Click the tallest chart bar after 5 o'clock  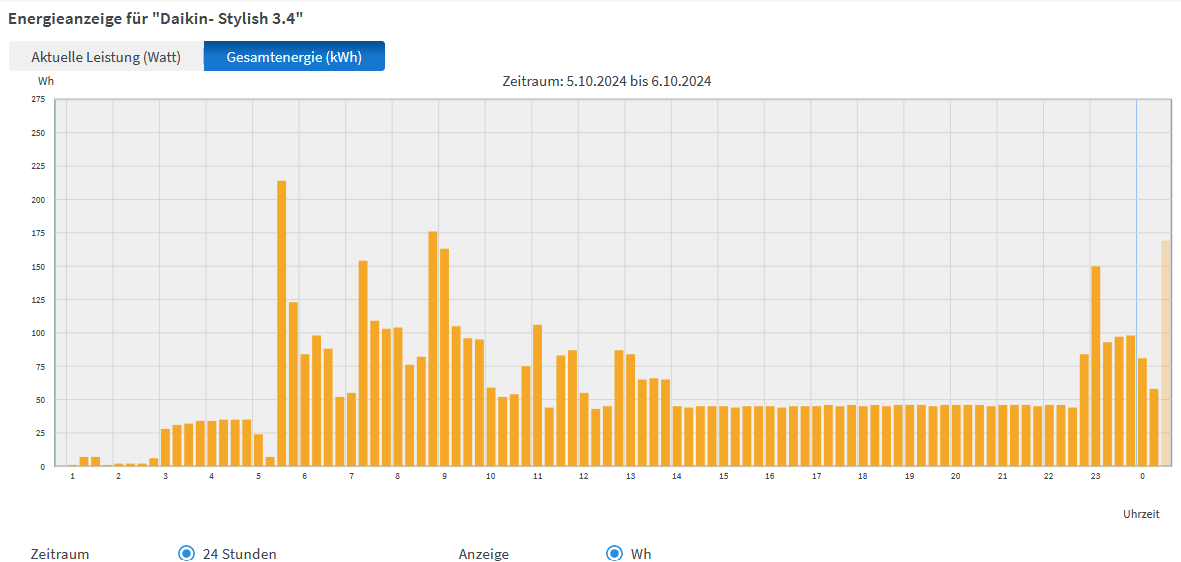(282, 323)
